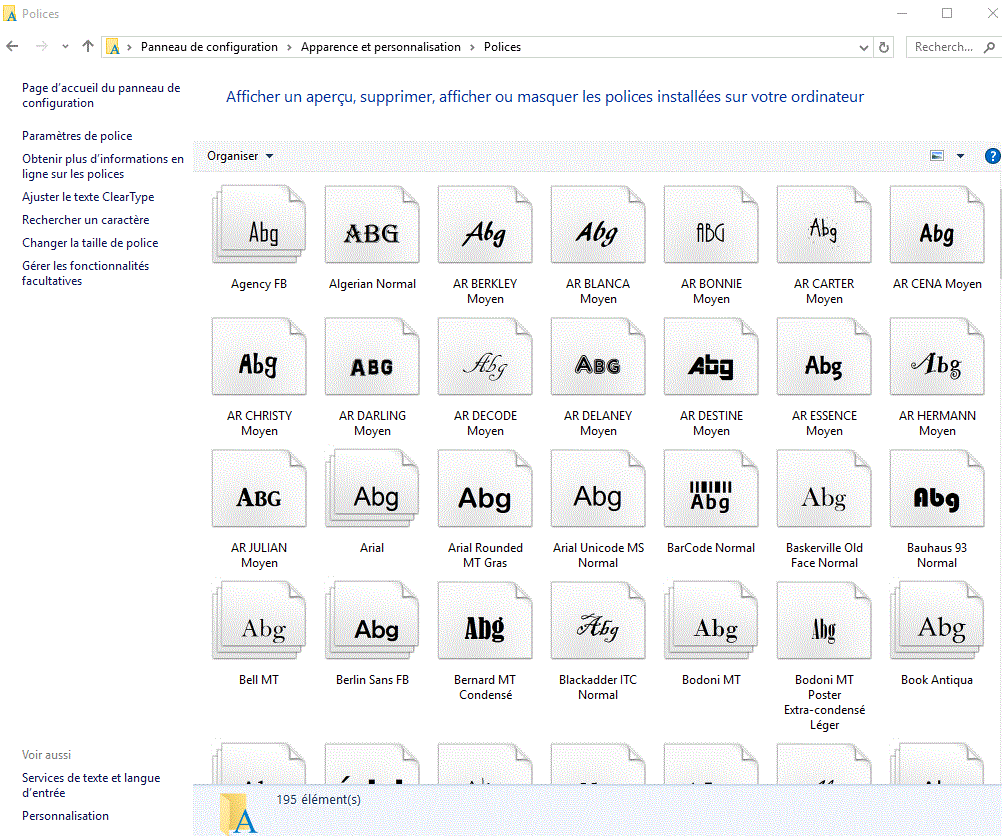The image size is (1002, 836).
Task: Select the AR HERMANN Moyen font icon
Action: click(937, 356)
